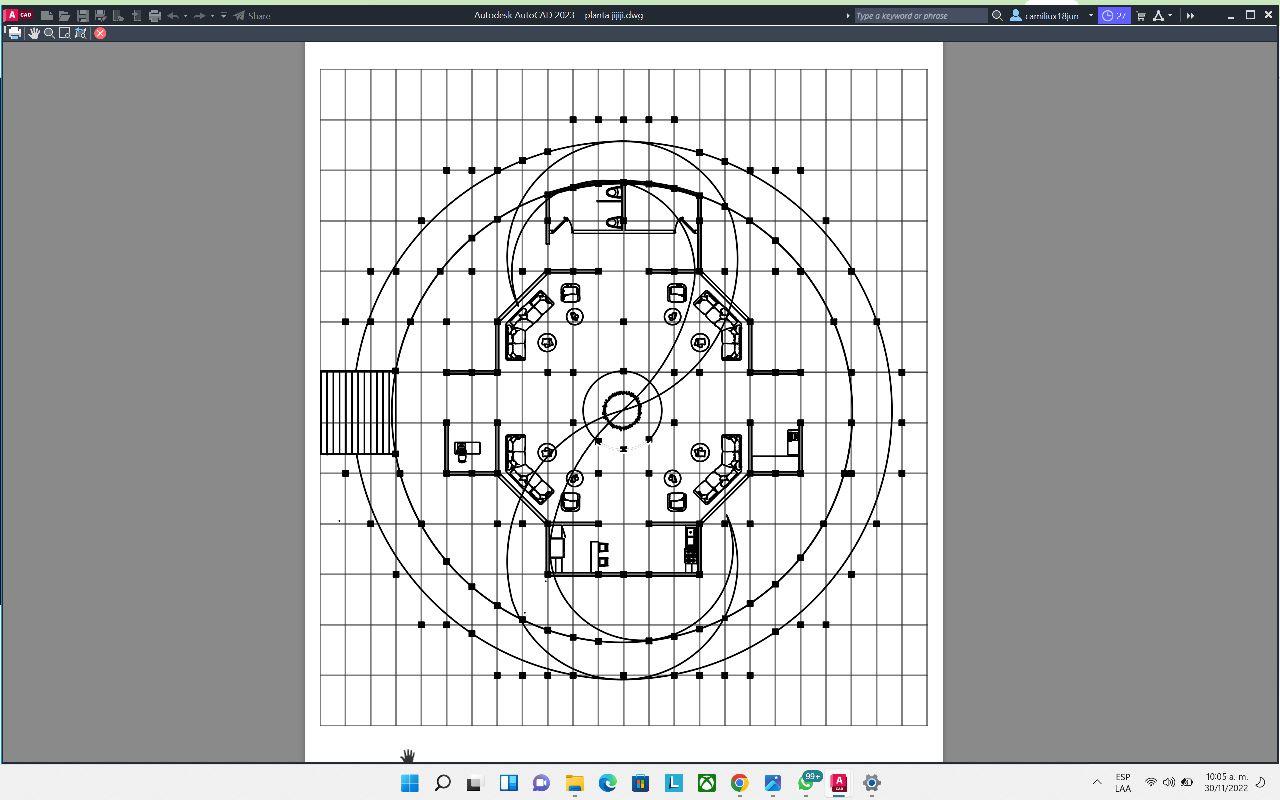Open Microsoft Edge from taskbar
Viewport: 1280px width, 800px height.
pyautogui.click(x=607, y=783)
